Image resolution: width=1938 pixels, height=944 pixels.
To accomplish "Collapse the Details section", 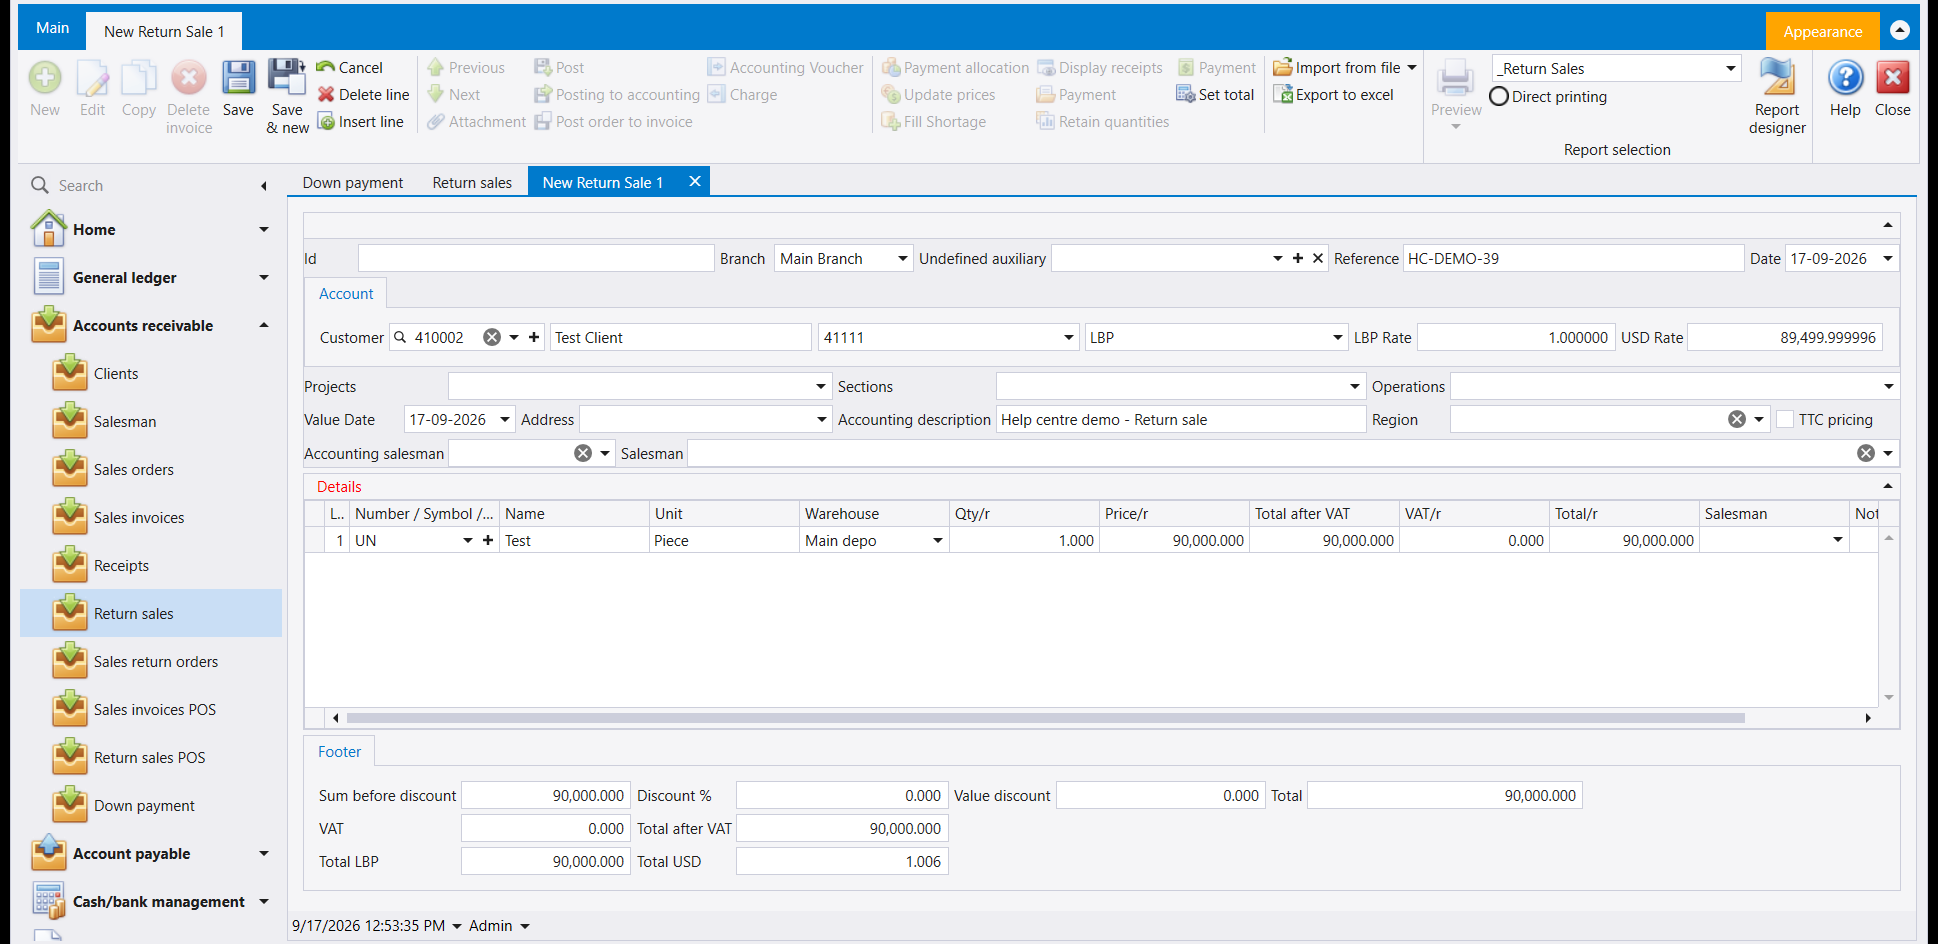I will pos(1888,487).
